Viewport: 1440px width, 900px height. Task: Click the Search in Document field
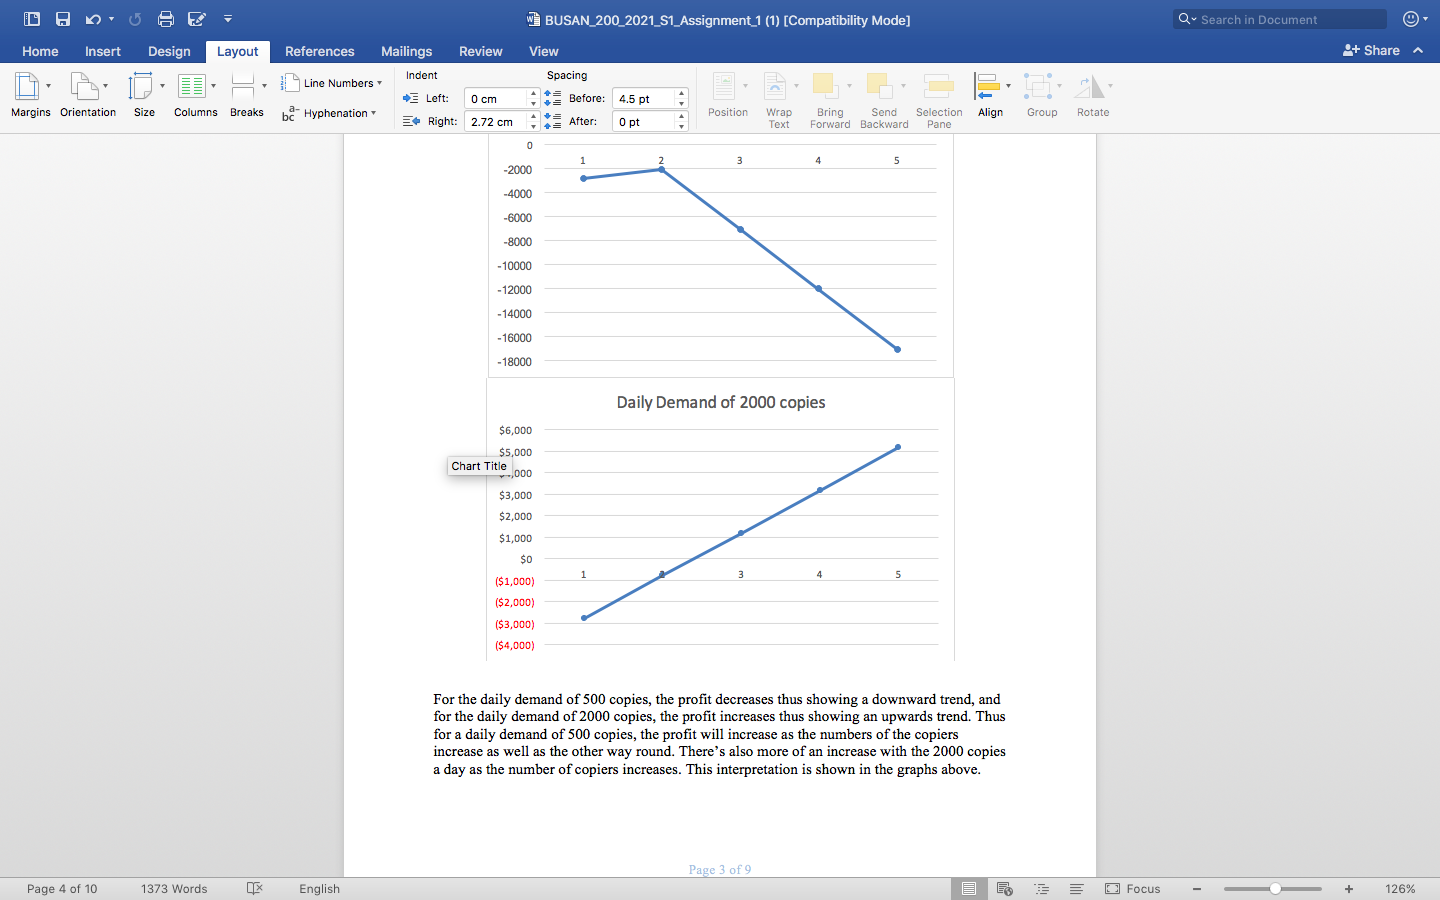point(1280,19)
